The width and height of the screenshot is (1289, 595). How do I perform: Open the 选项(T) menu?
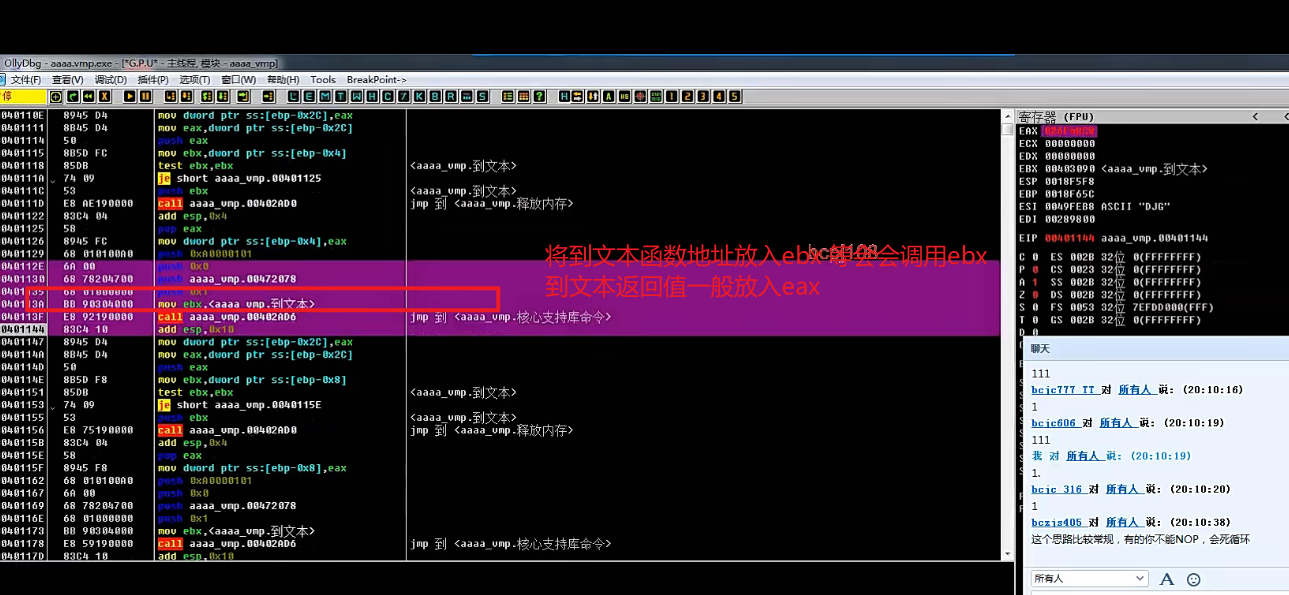(195, 80)
